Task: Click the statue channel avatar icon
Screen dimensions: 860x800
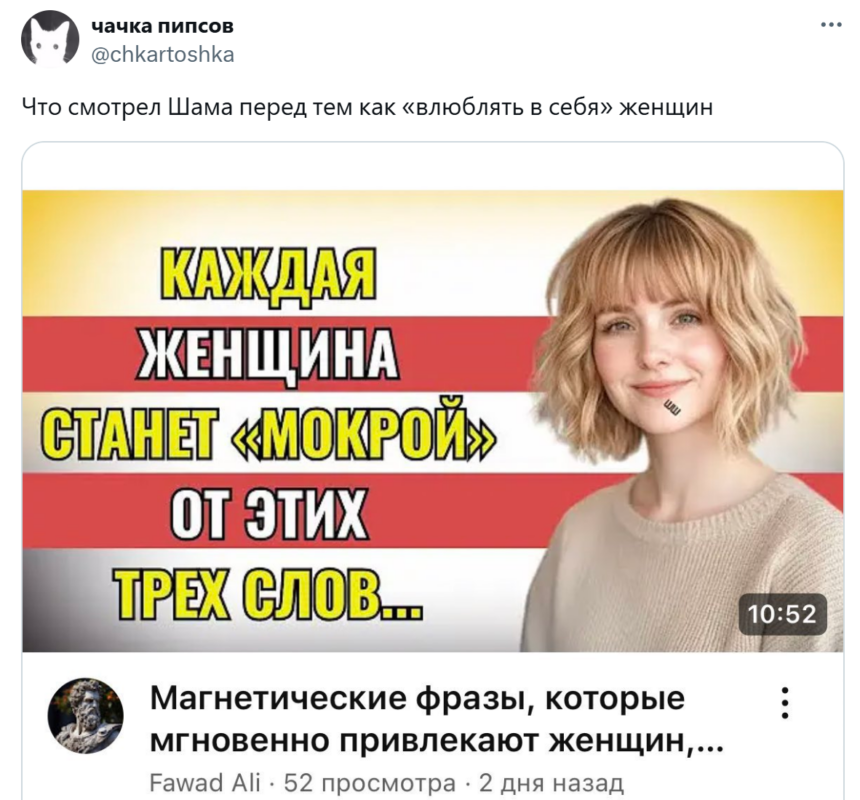Action: tap(86, 716)
